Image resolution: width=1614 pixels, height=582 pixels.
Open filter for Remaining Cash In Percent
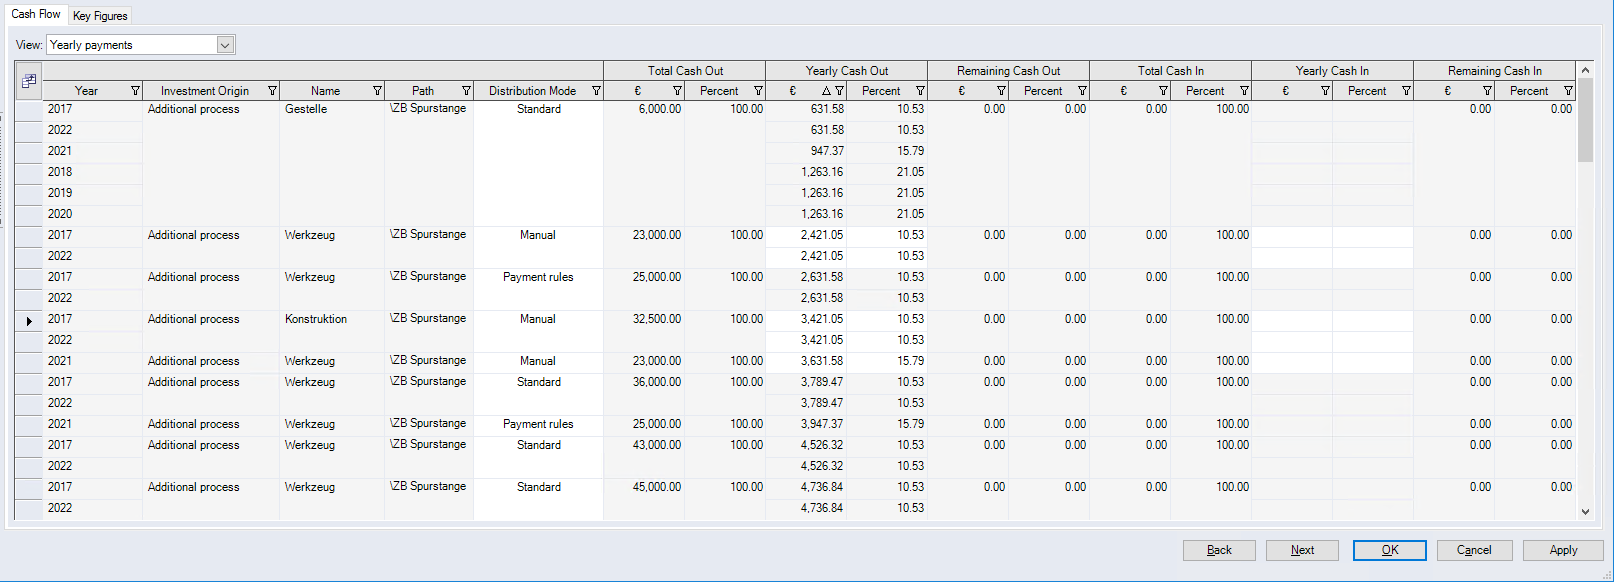tap(1568, 91)
